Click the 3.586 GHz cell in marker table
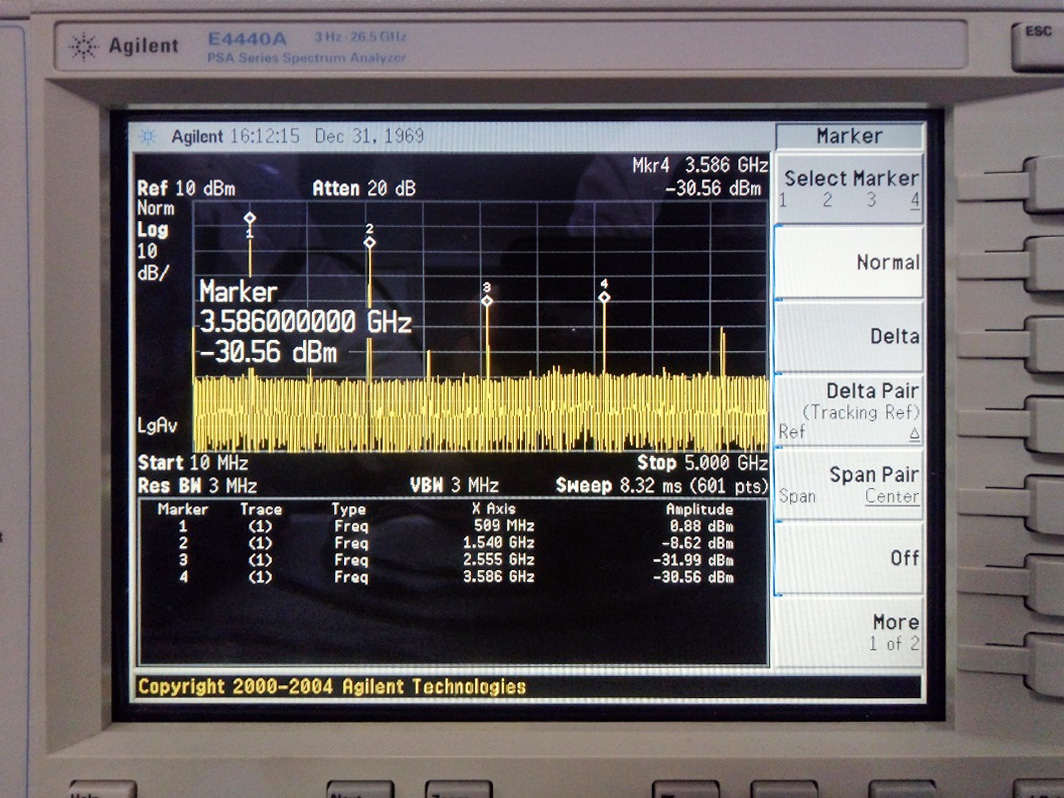The image size is (1064, 798). coord(499,577)
